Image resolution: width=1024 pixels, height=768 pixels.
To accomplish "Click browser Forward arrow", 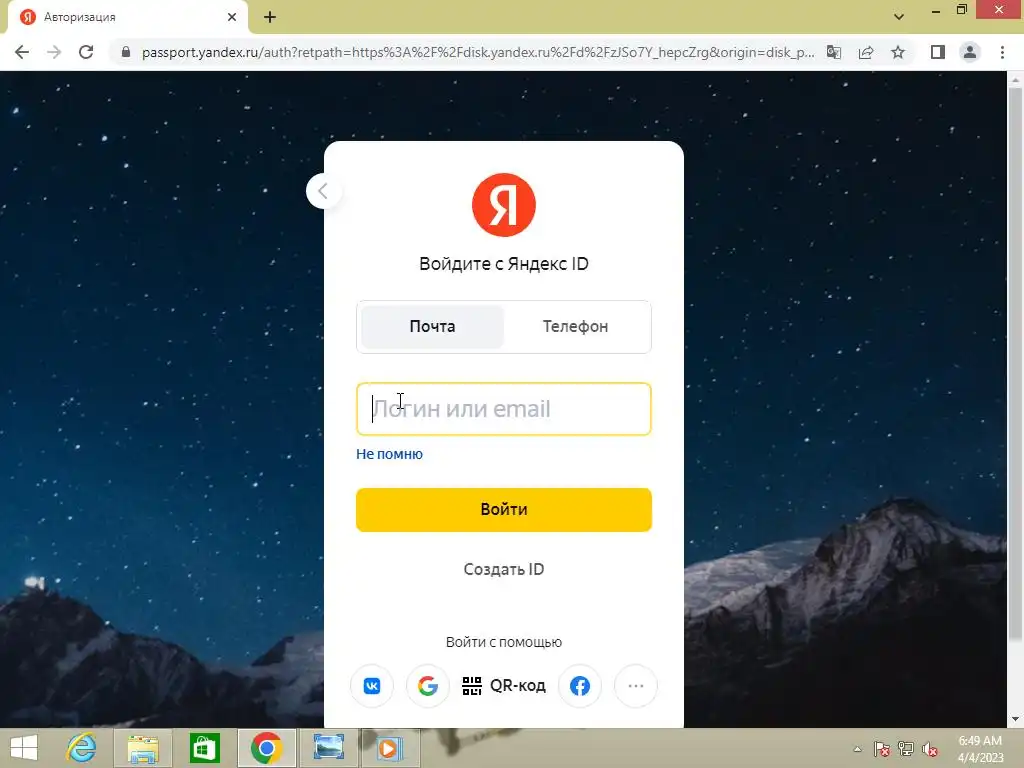I will pos(54,52).
